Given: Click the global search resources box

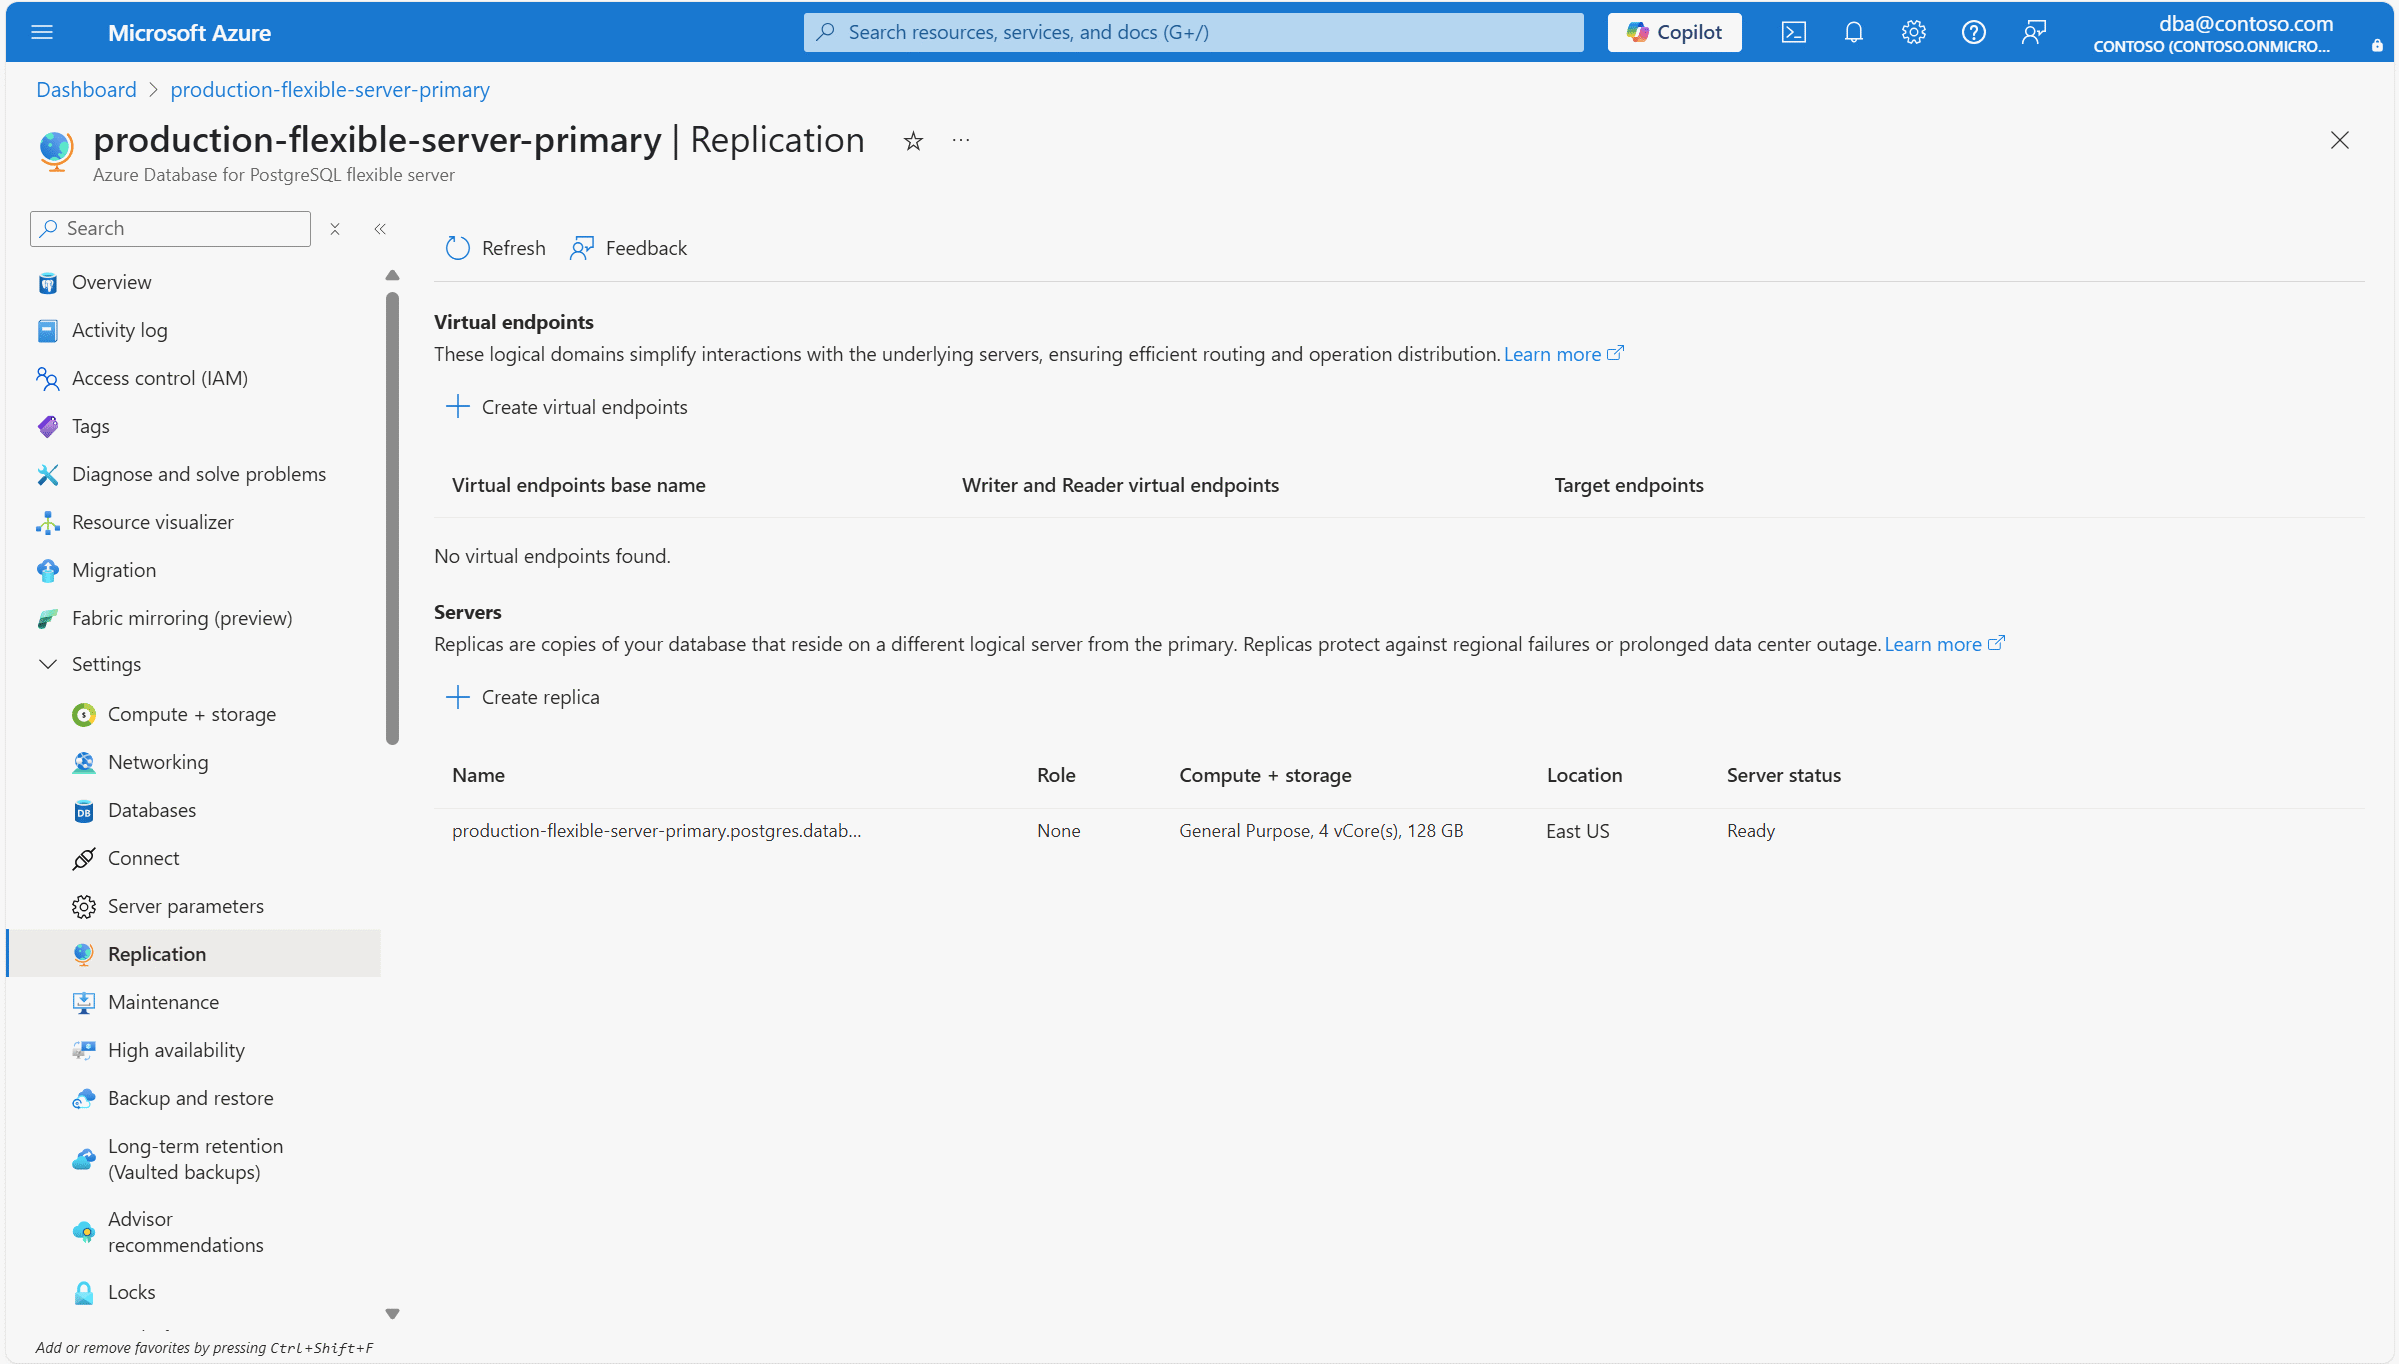Looking at the screenshot, I should click(1194, 32).
